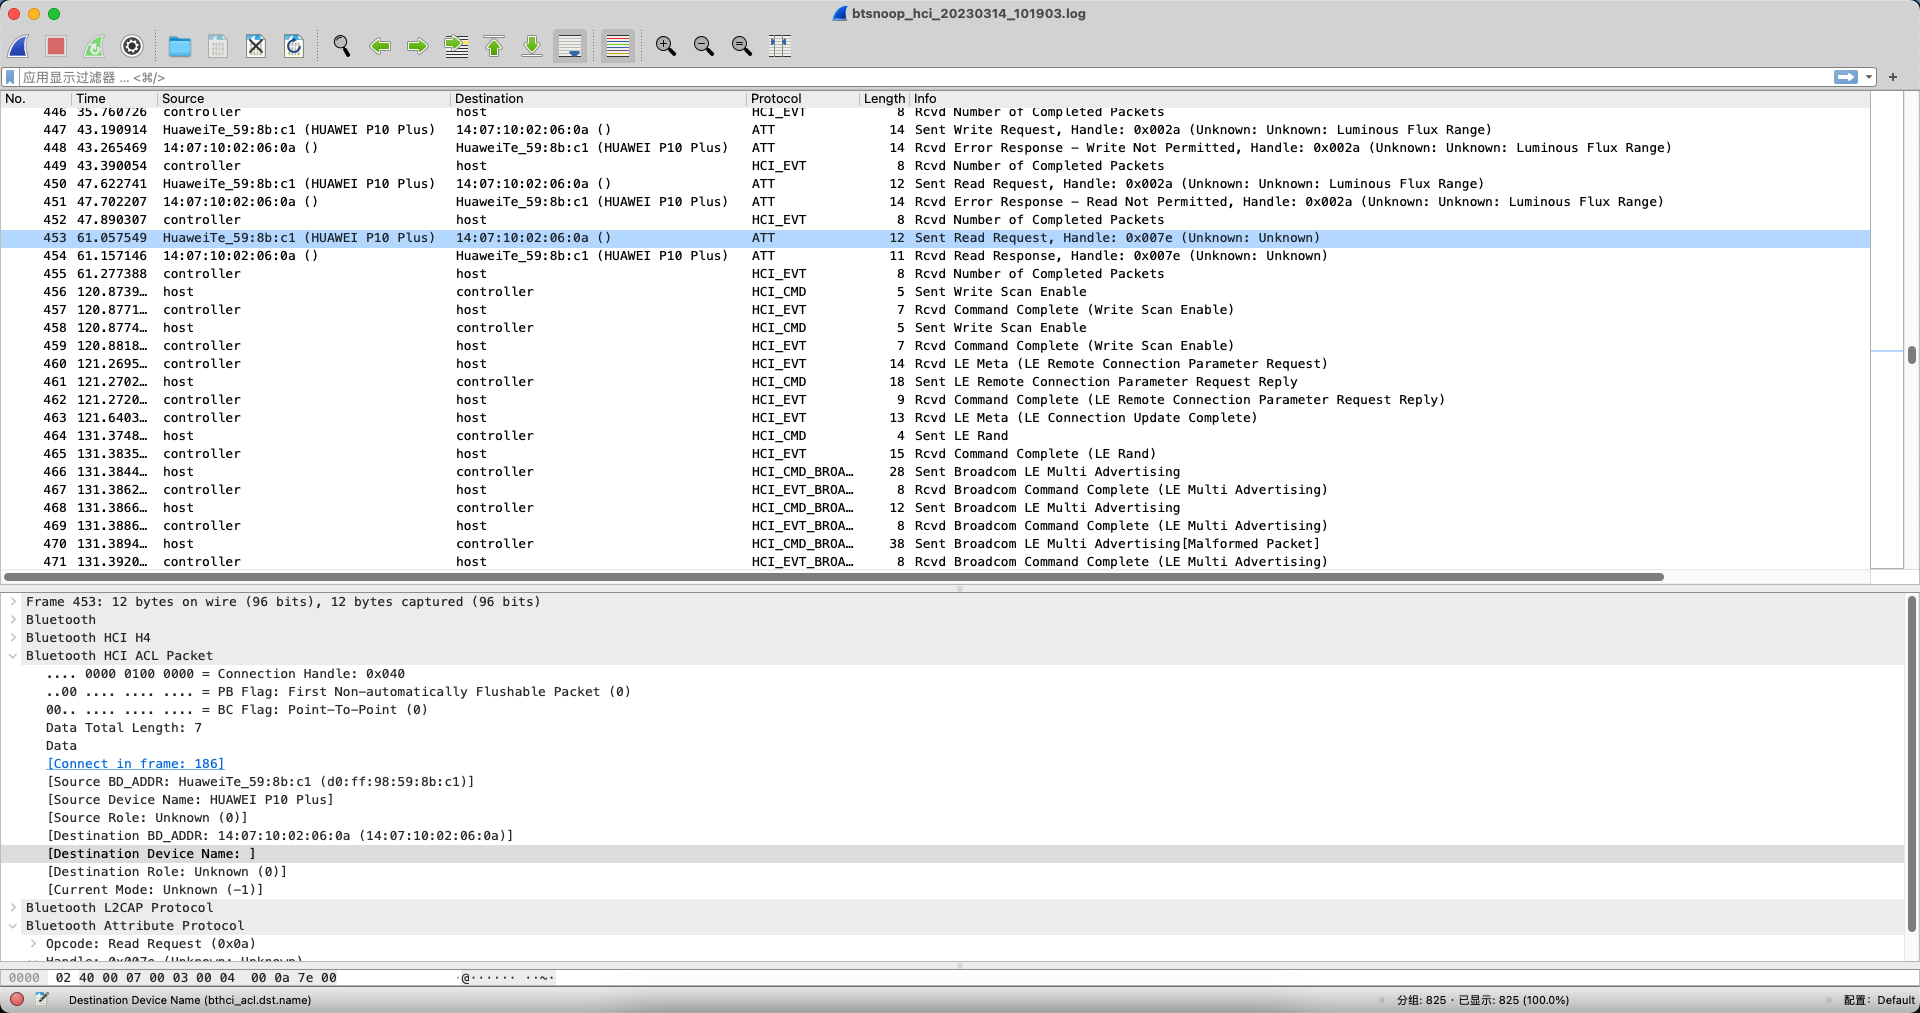Find a packet with magnifier icon
Viewport: 1920px width, 1013px height.
pos(342,46)
